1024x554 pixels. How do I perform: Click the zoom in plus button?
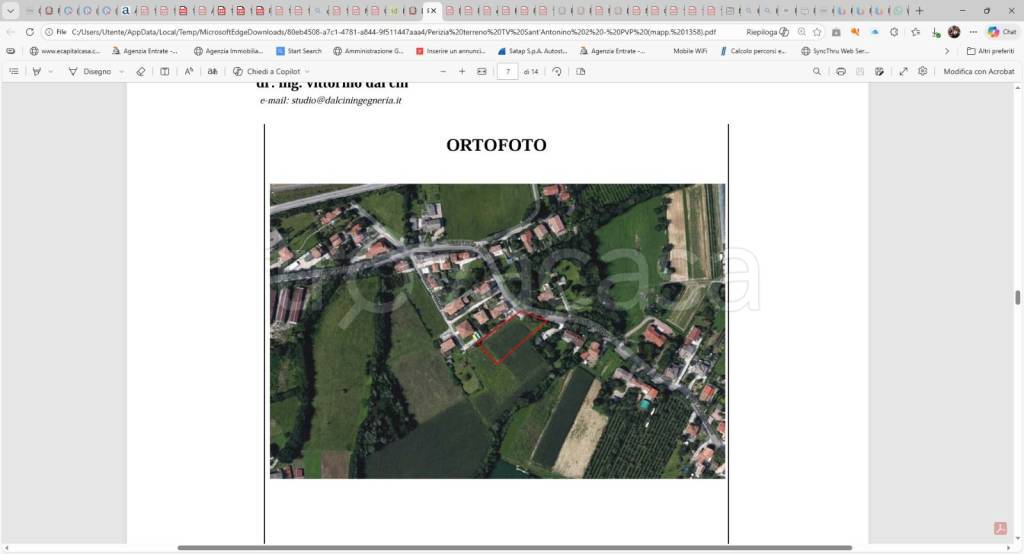point(462,72)
